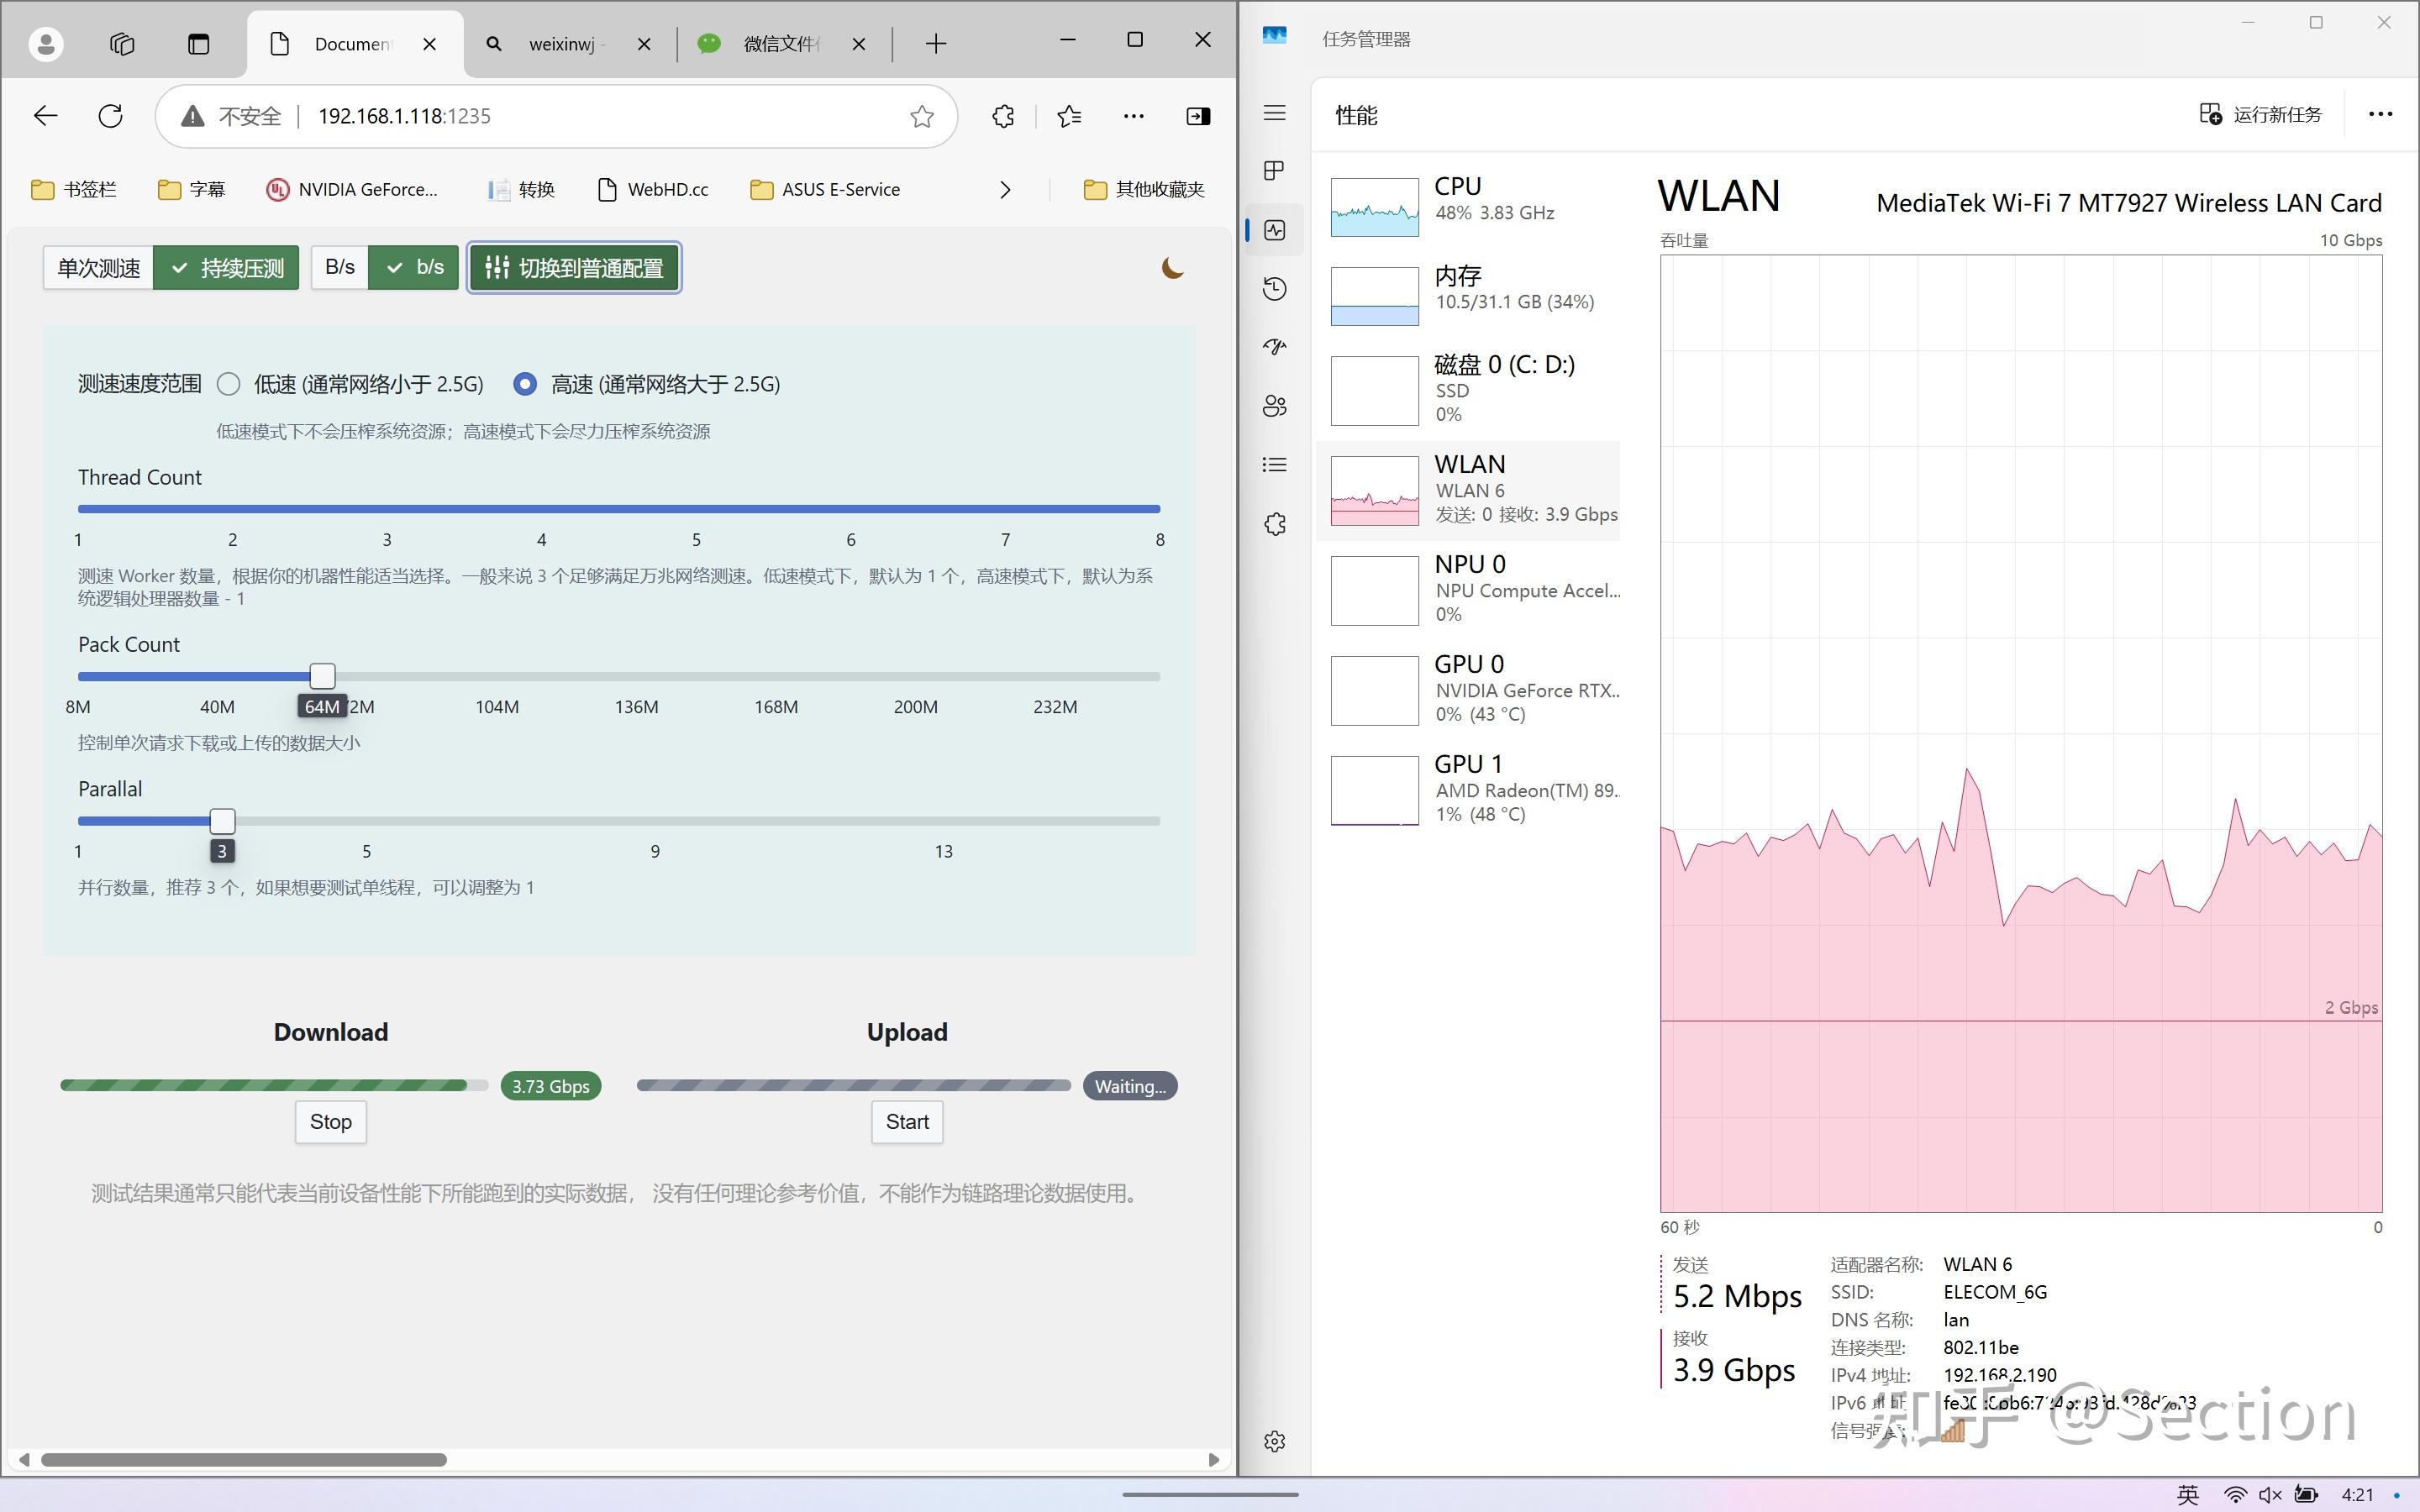
Task: Switch to 单次测速 mode
Action: click(98, 268)
